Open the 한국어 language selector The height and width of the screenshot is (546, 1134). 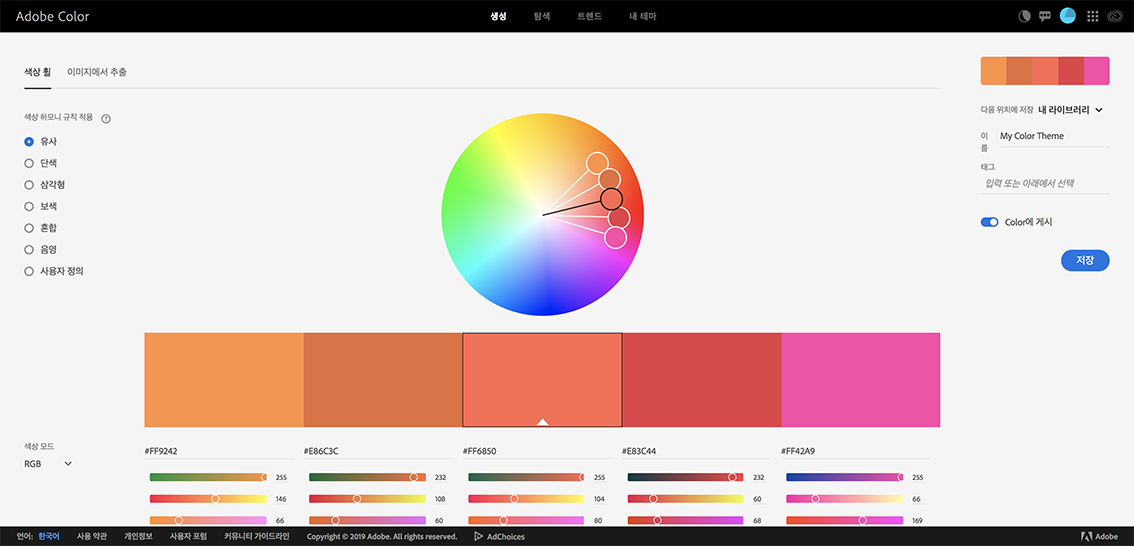pos(48,537)
